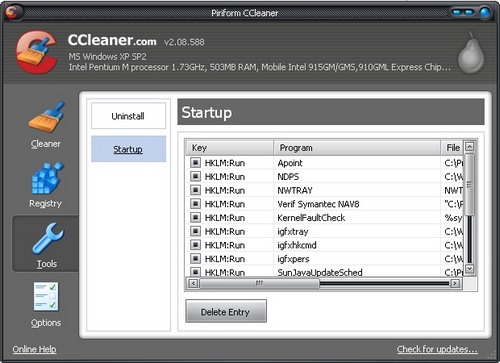500x363 pixels.
Task: Click the Delete Entry button
Action: click(226, 311)
